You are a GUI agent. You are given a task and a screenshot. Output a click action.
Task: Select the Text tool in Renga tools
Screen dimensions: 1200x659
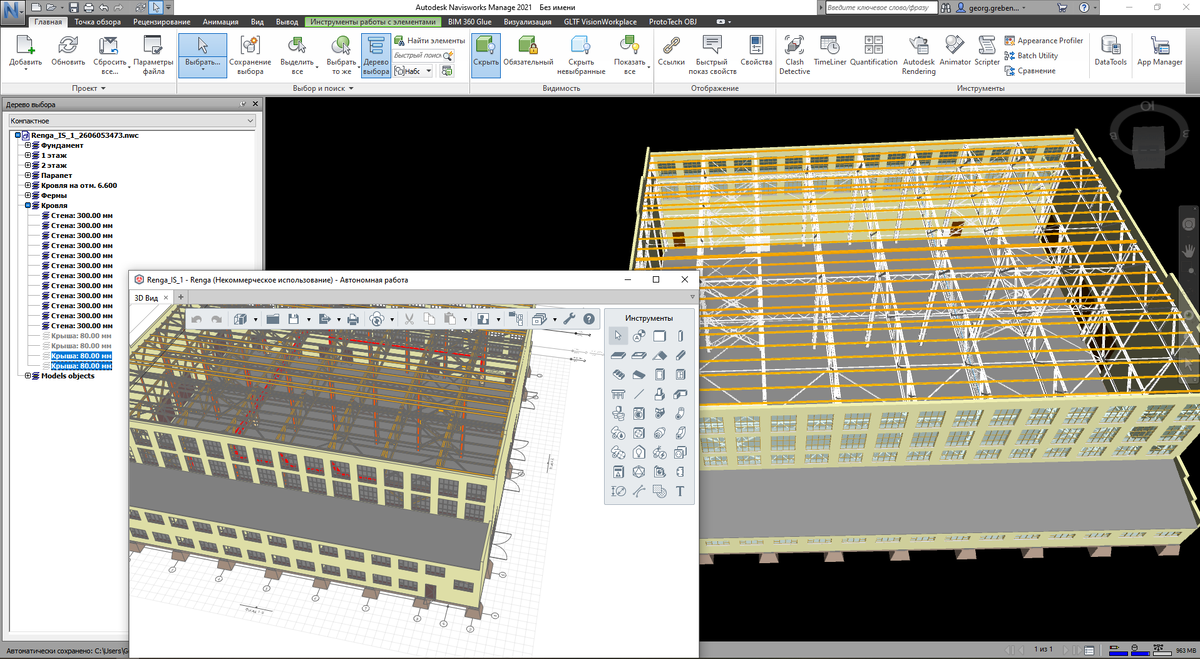680,491
